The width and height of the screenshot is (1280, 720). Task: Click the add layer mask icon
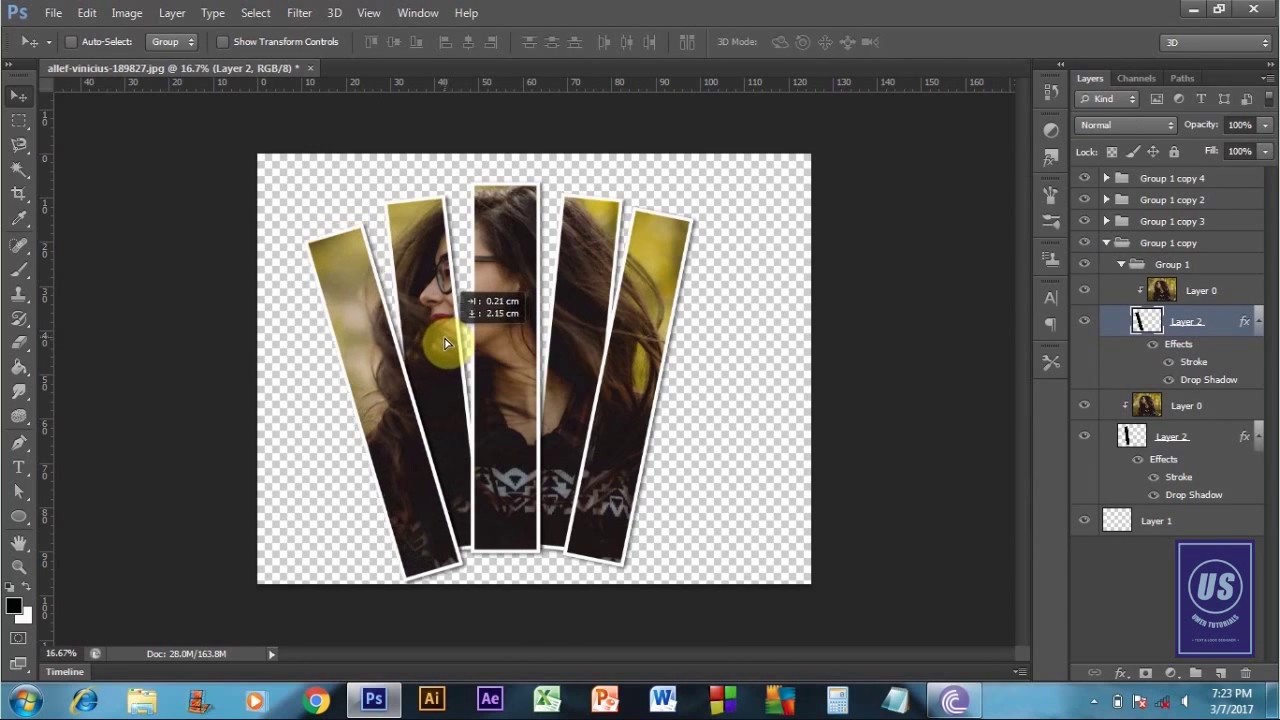1146,673
